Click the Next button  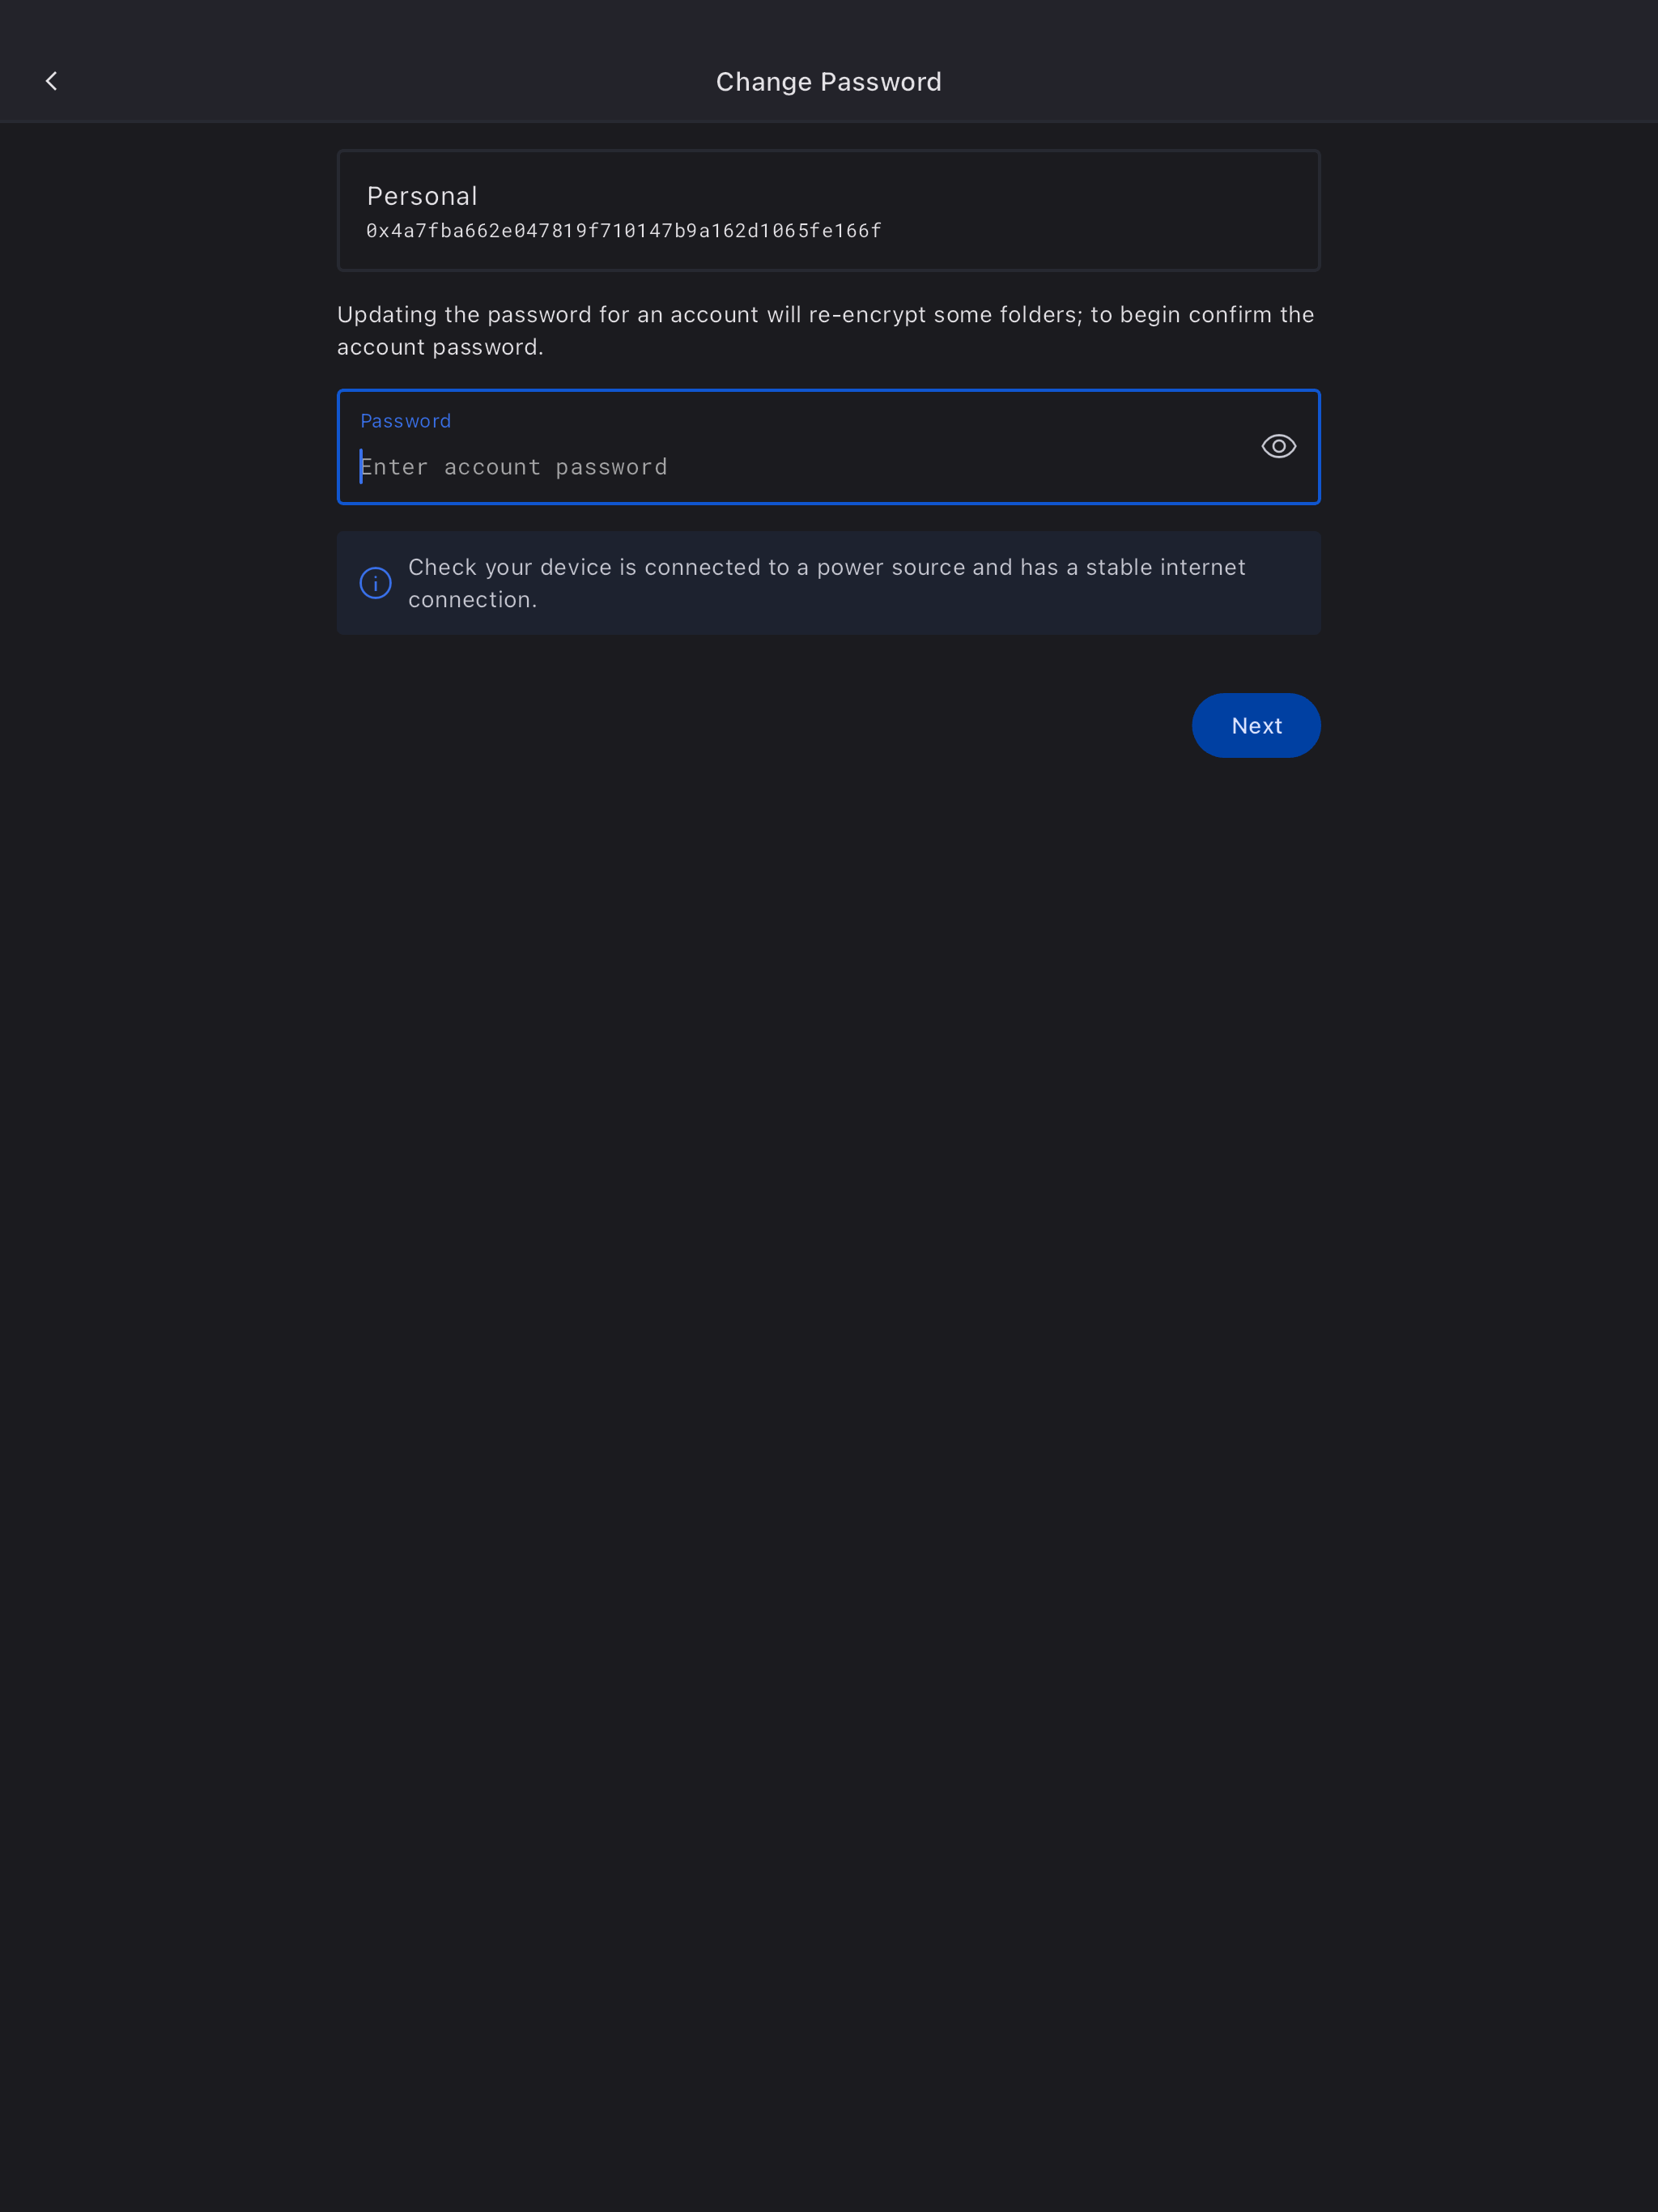(1256, 725)
